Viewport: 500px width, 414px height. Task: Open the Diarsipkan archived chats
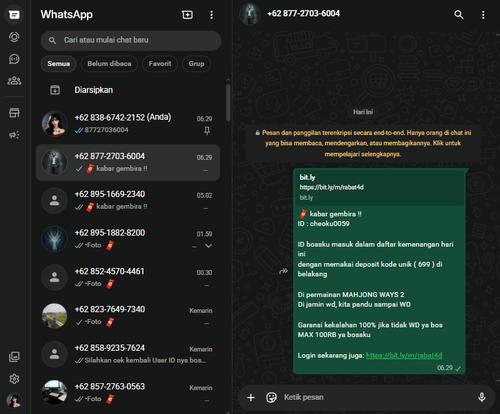pyautogui.click(x=128, y=90)
